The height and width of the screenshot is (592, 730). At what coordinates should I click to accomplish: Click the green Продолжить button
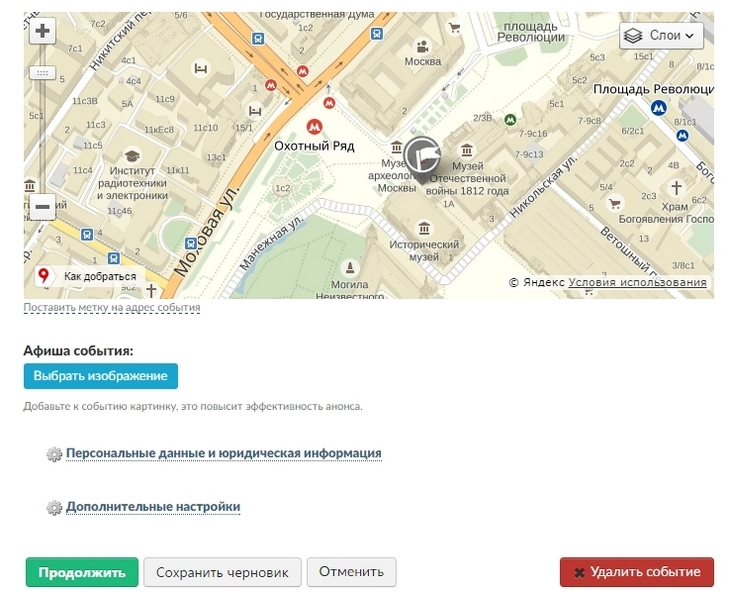[x=82, y=572]
